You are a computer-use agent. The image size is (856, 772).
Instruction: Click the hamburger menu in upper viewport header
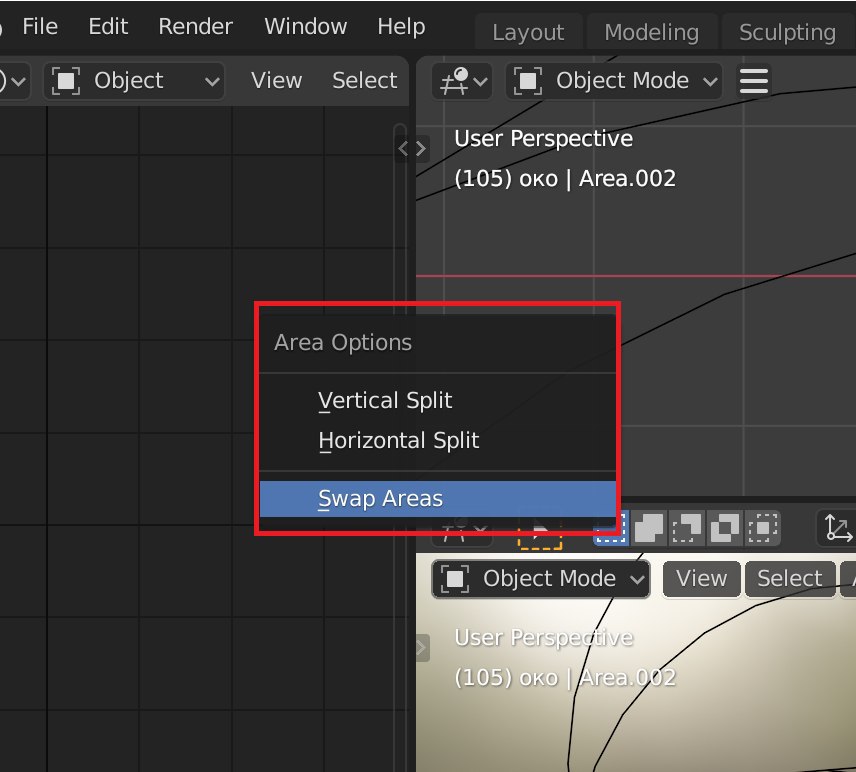click(x=754, y=81)
